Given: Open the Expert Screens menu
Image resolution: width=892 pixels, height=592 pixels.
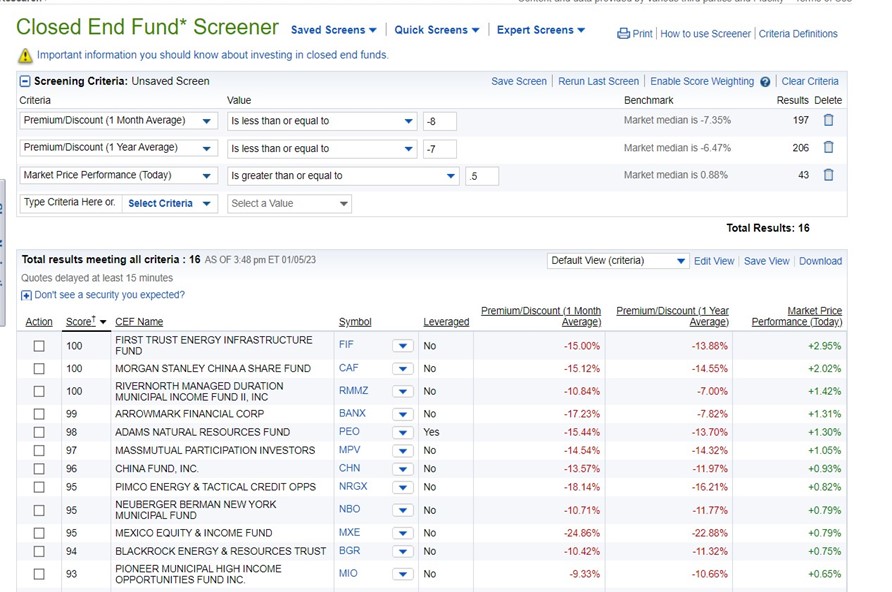Looking at the screenshot, I should coord(541,30).
